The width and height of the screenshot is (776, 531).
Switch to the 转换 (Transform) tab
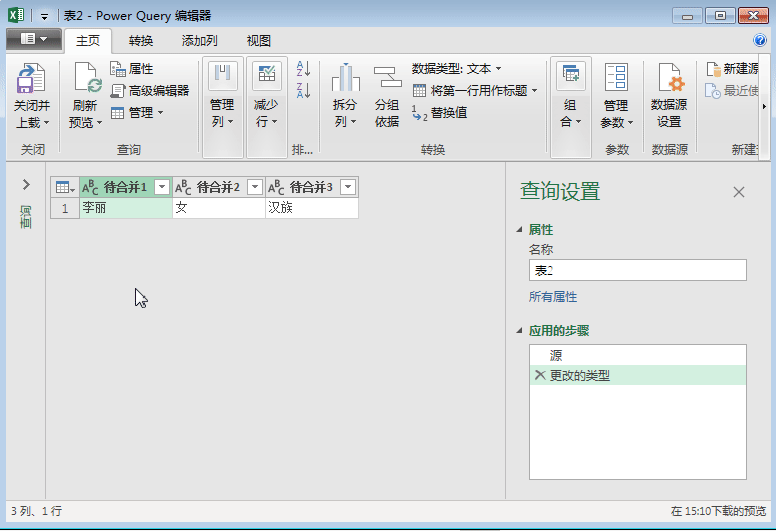click(x=141, y=41)
